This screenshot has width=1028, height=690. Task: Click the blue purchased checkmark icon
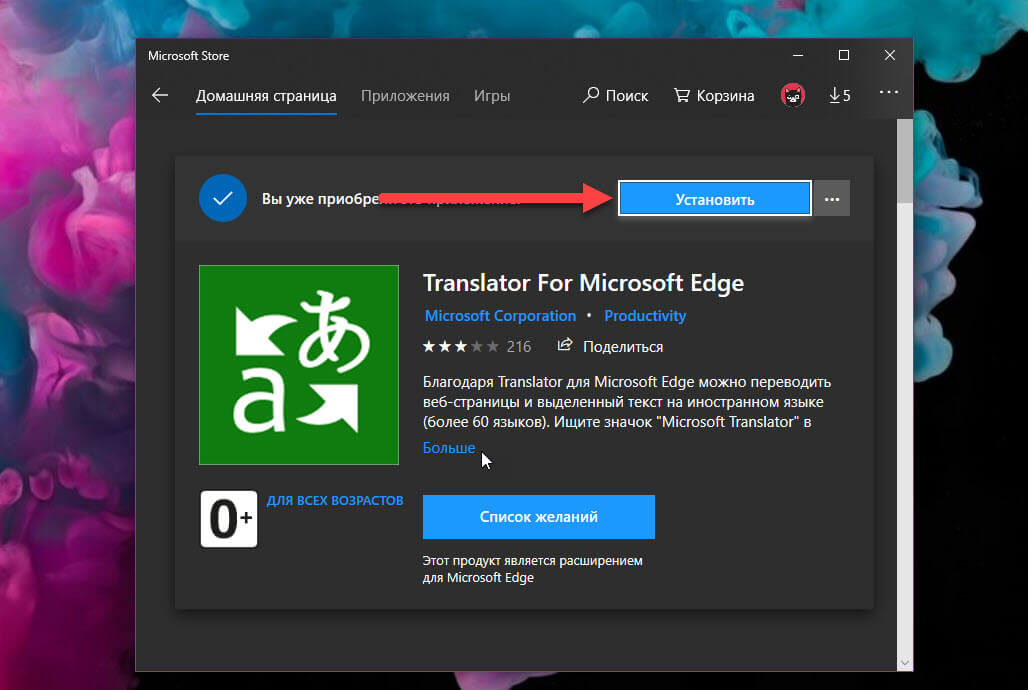tap(223, 198)
